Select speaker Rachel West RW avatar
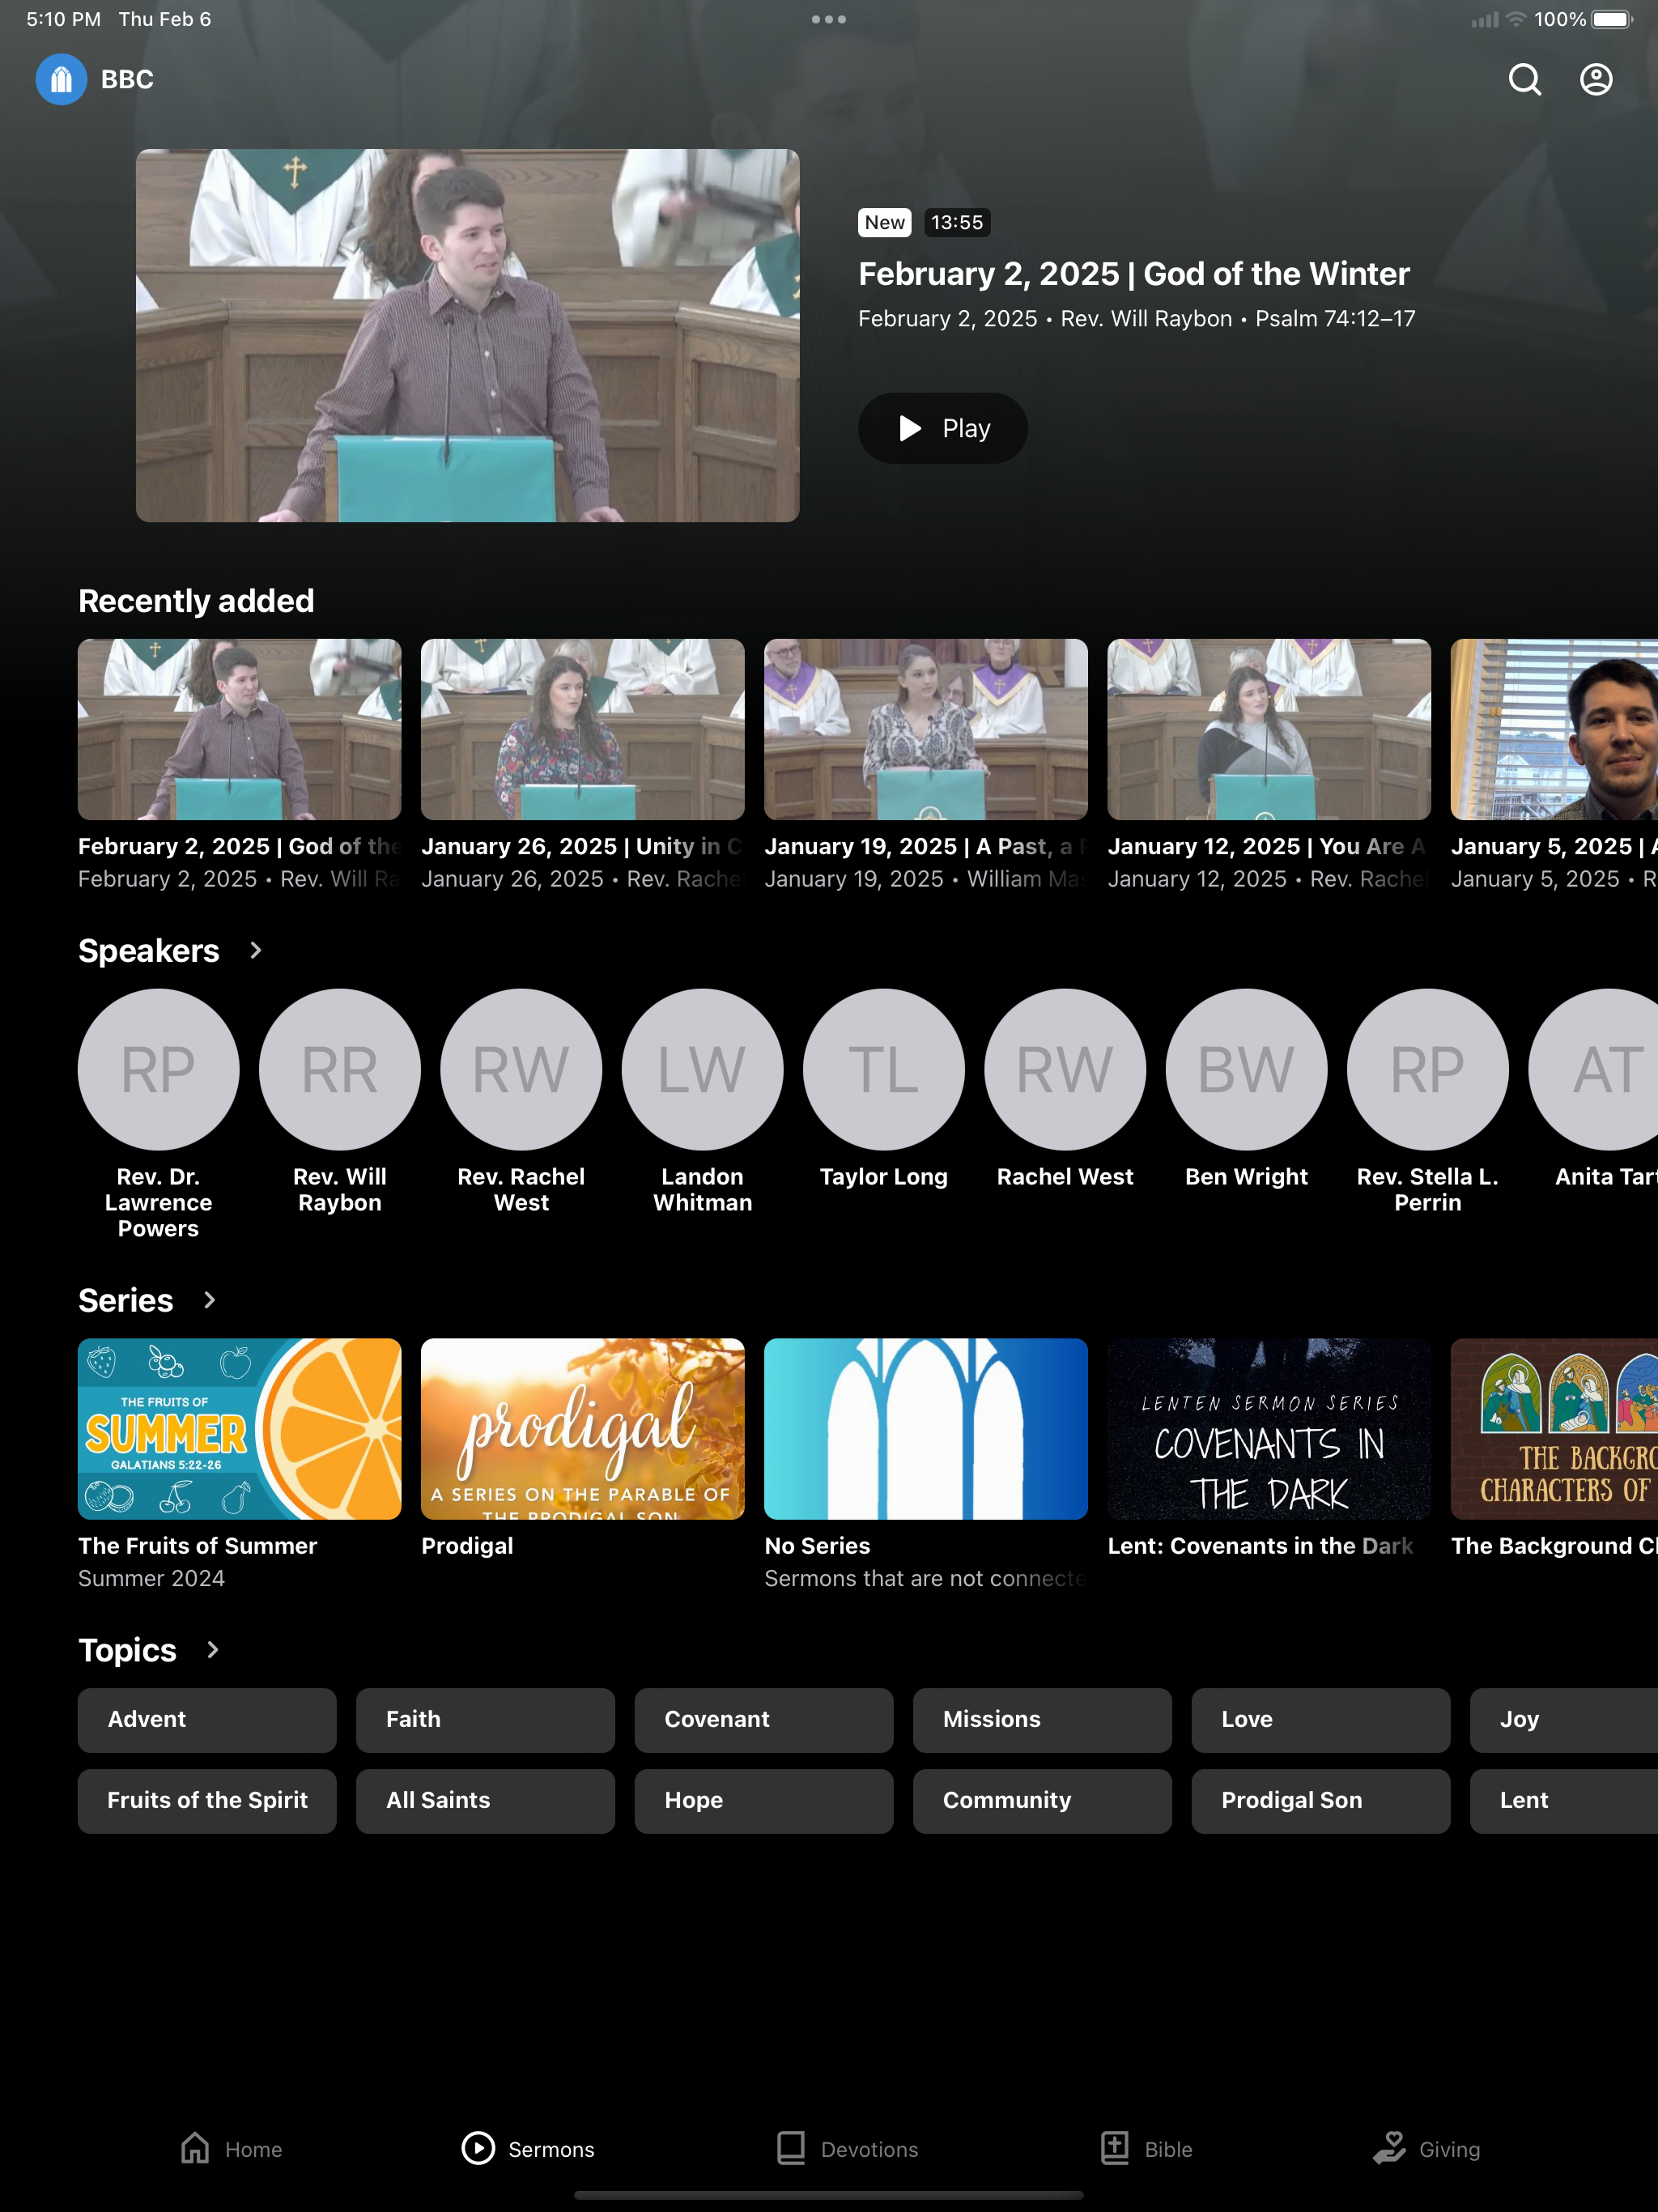The height and width of the screenshot is (2212, 1658). click(x=1065, y=1069)
